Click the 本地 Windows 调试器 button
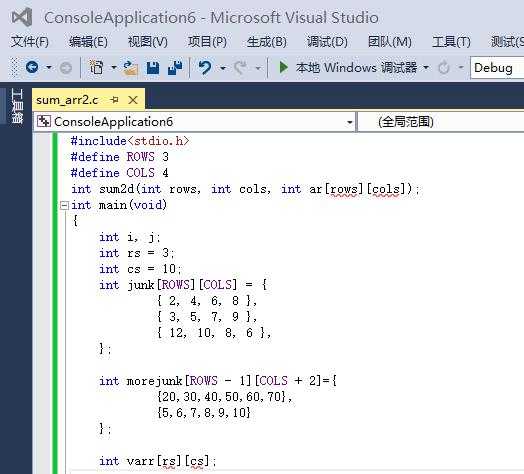The image size is (524, 474). coord(356,68)
